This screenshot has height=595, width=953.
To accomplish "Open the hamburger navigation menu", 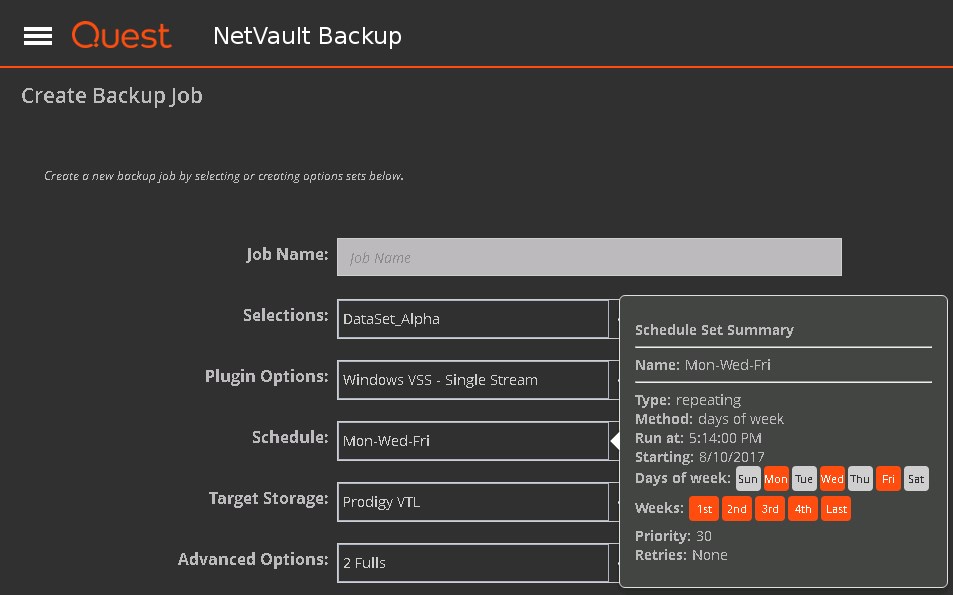I will point(38,36).
